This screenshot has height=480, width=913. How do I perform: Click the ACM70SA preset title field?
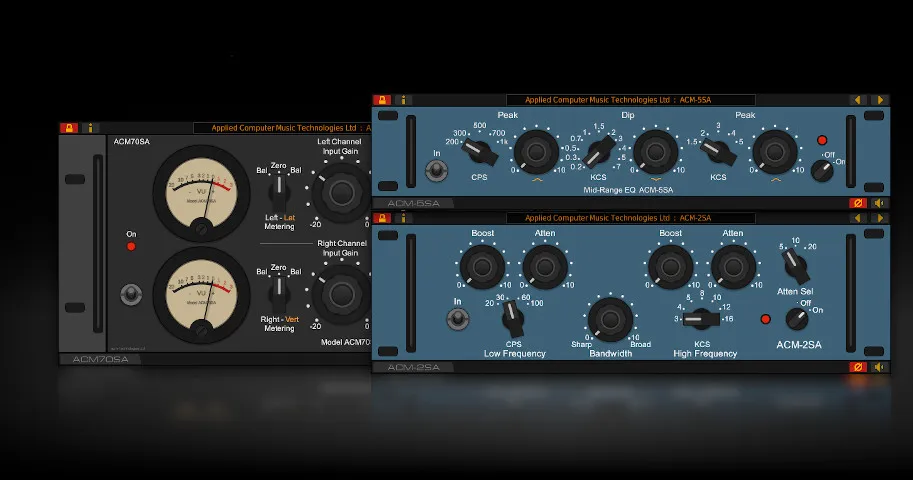(x=282, y=128)
